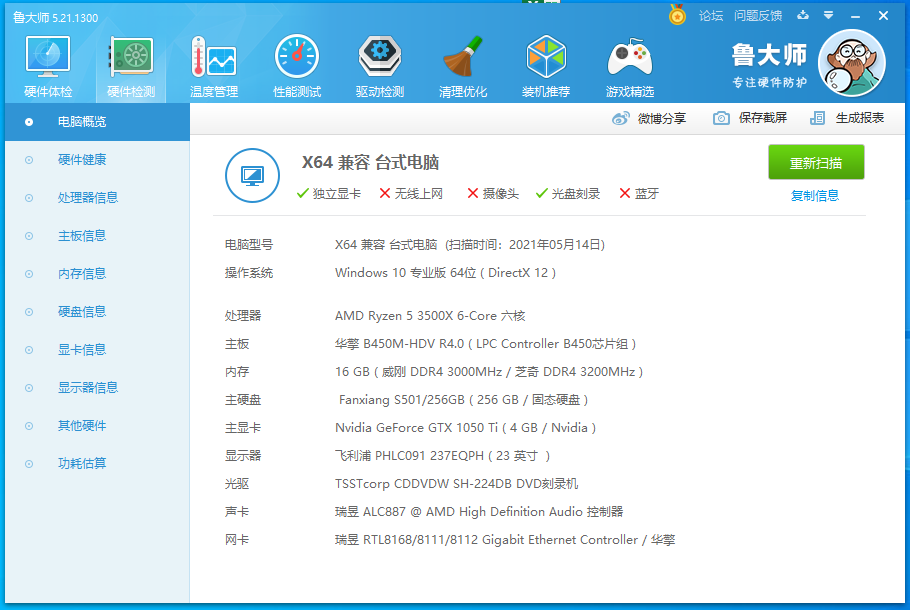The image size is (910, 610).
Task: Open 温度管理 temperature management
Action: tap(214, 67)
